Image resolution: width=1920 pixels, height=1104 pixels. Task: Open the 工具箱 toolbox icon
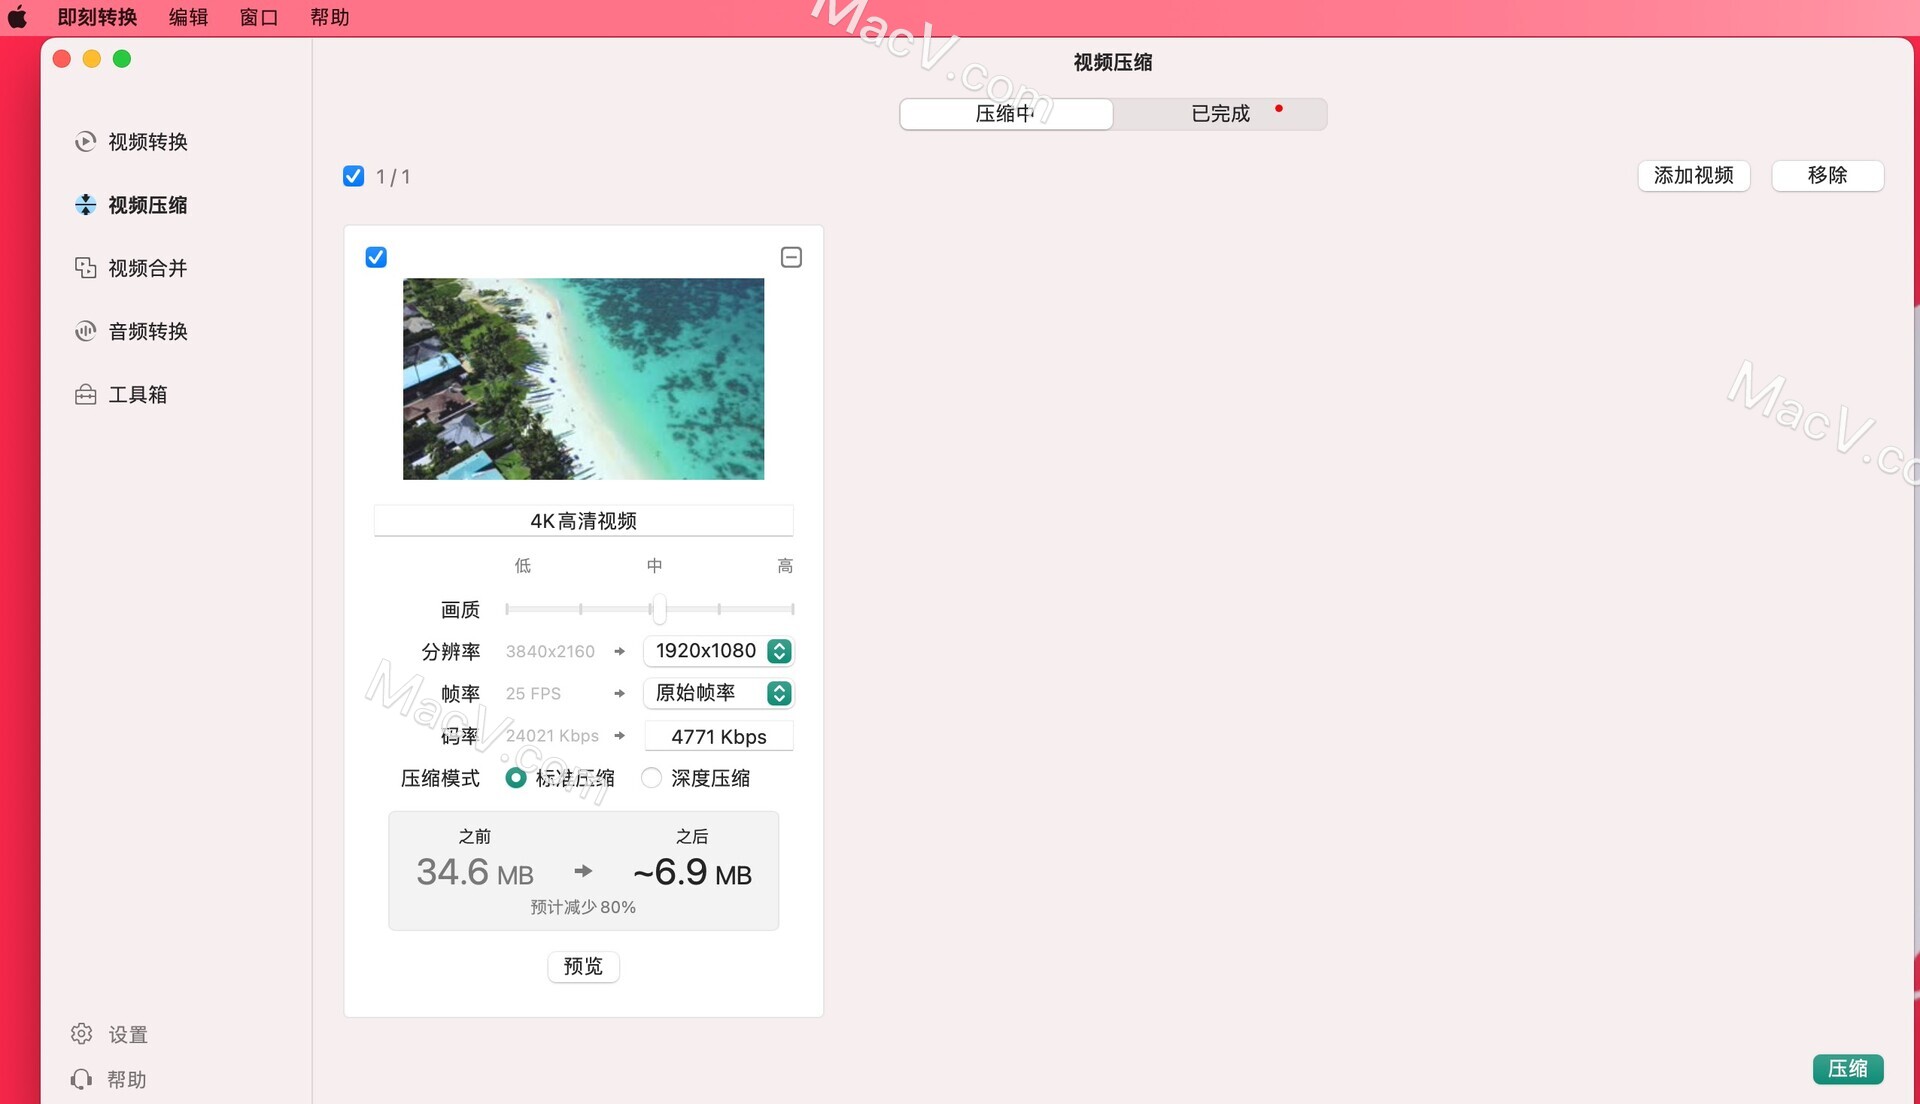coord(86,395)
